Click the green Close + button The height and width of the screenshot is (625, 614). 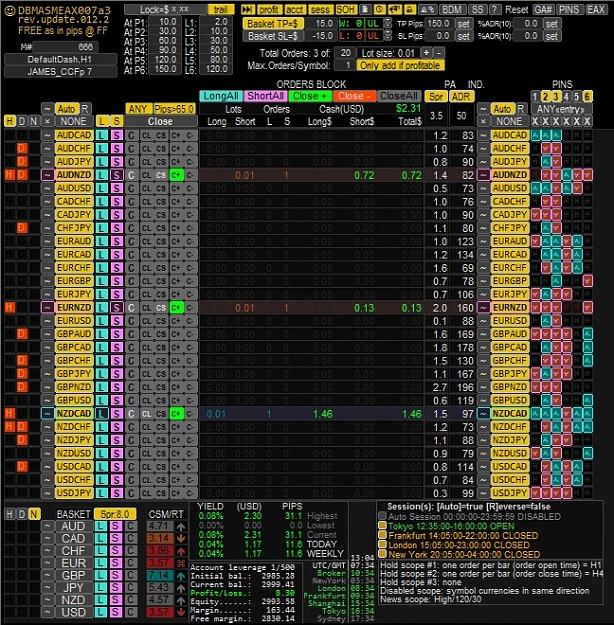click(310, 96)
